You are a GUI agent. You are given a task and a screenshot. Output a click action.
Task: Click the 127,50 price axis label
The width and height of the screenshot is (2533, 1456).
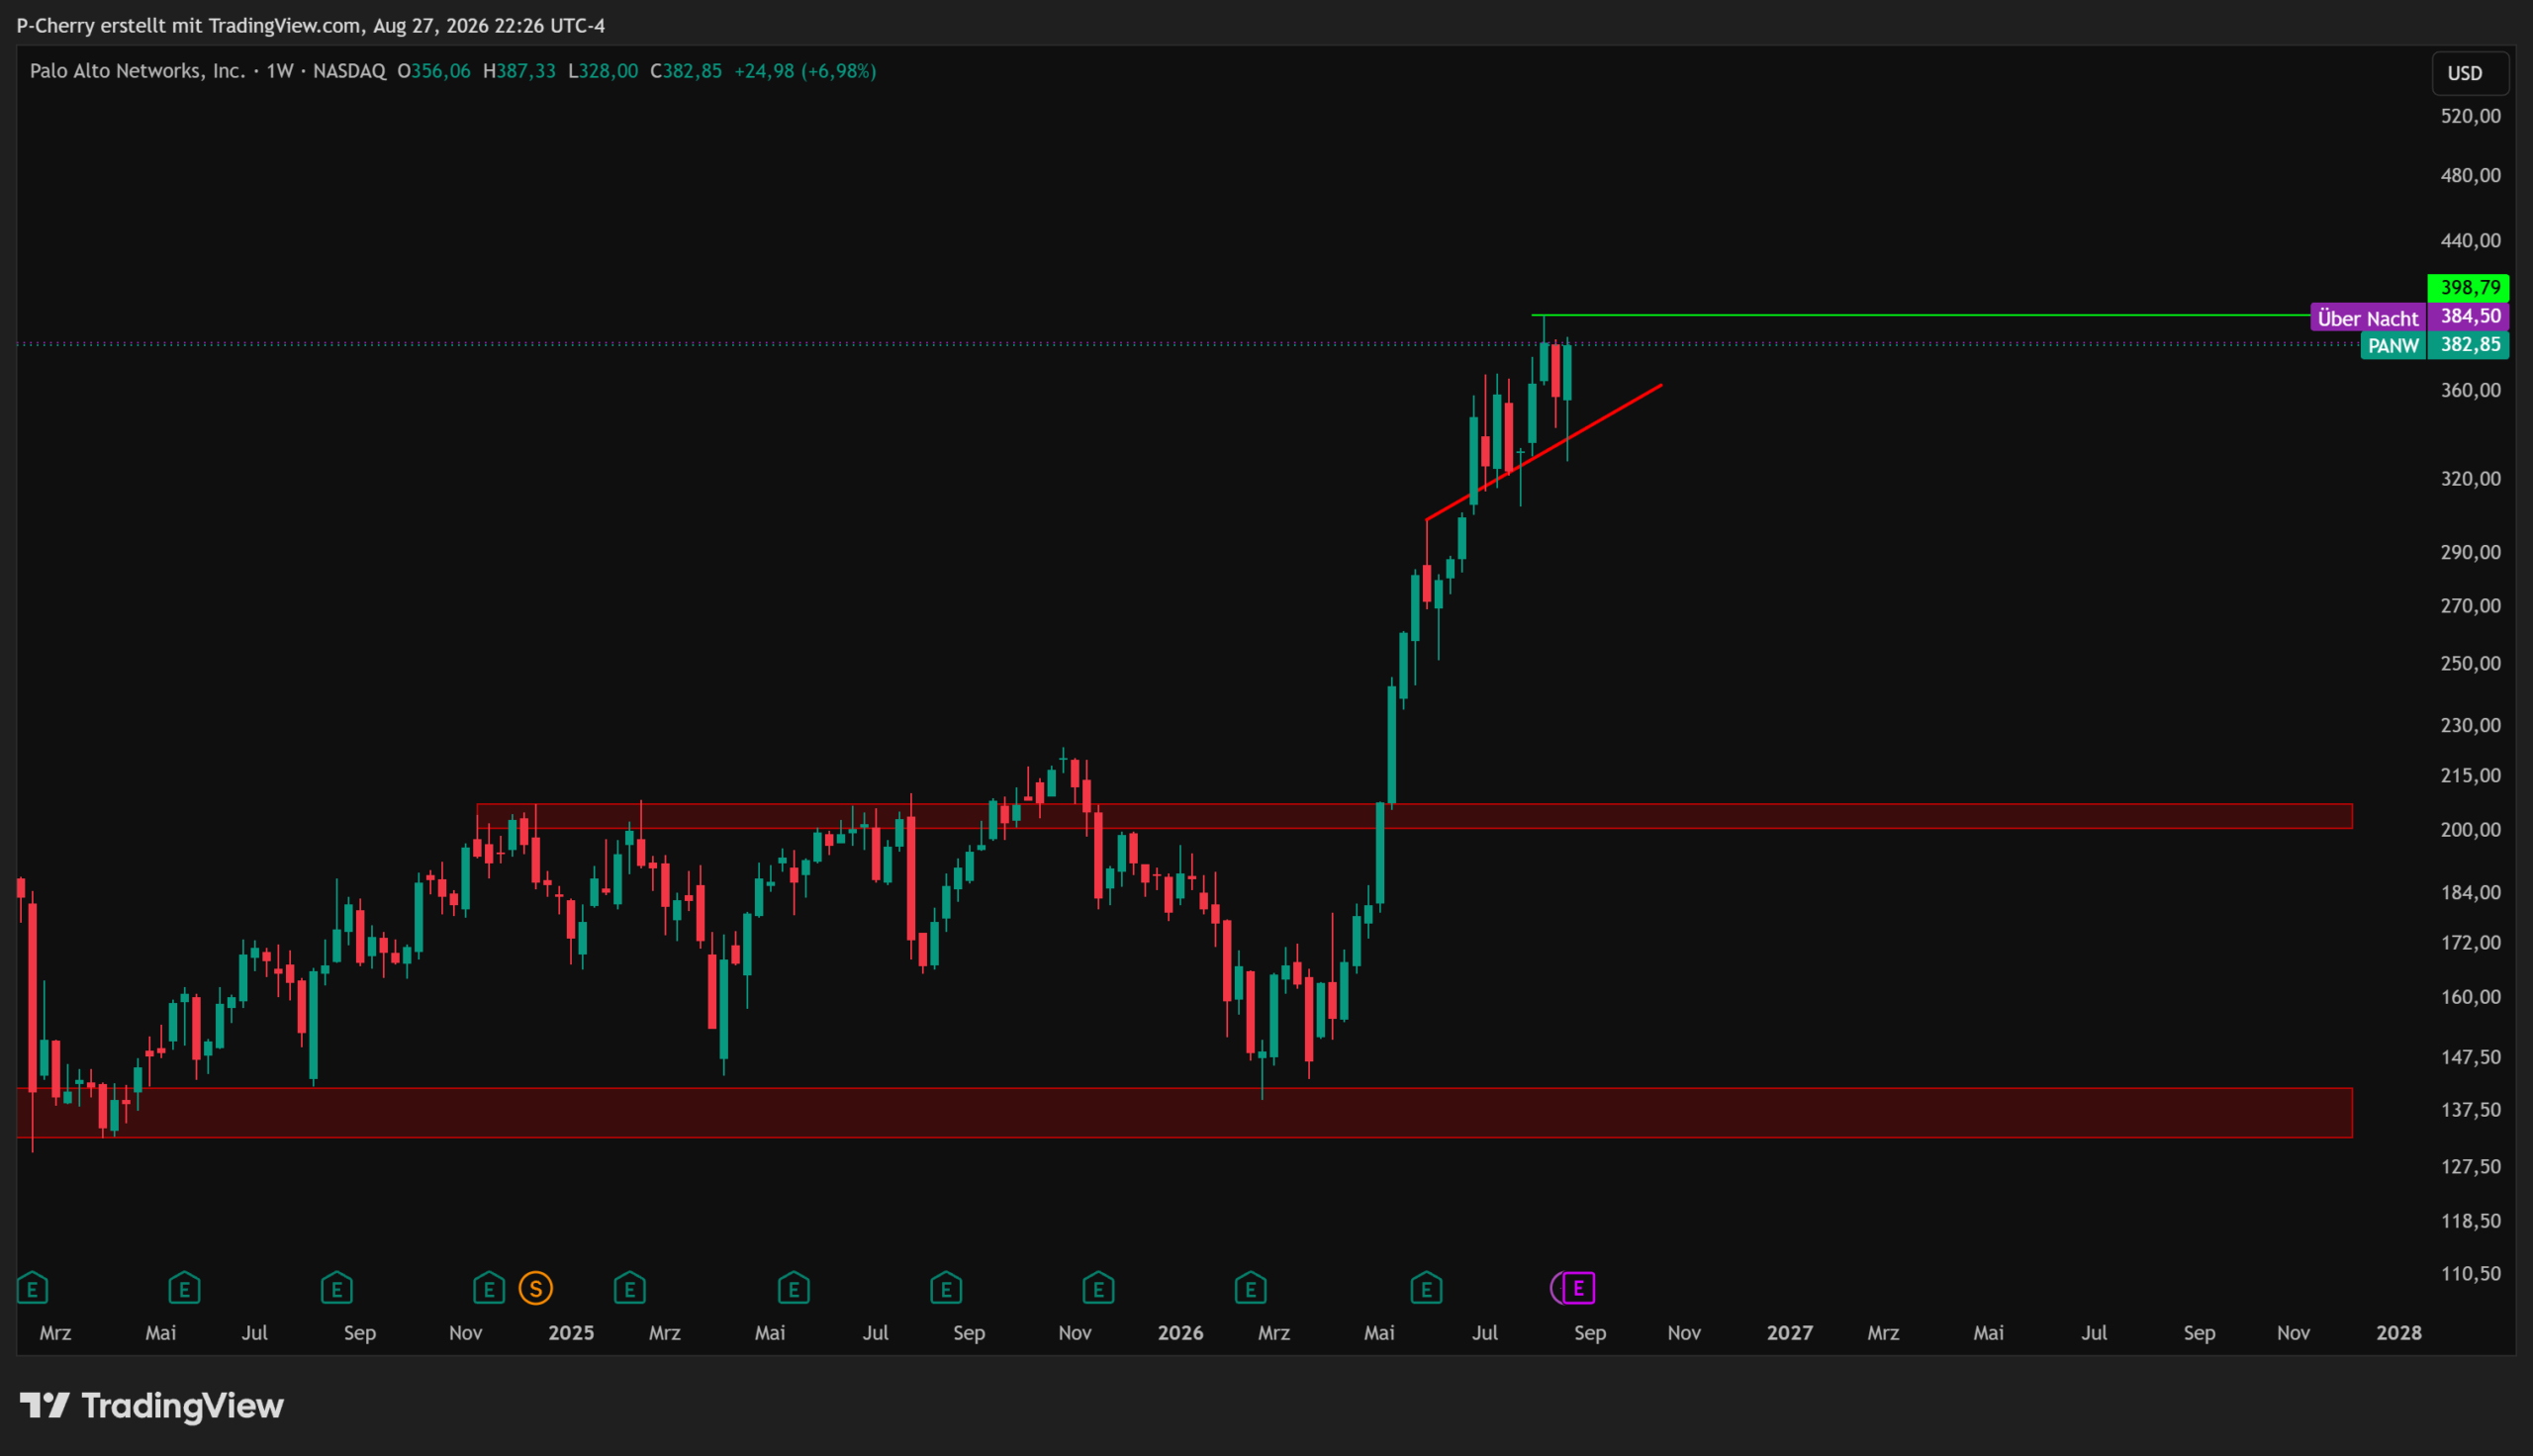(x=2470, y=1167)
